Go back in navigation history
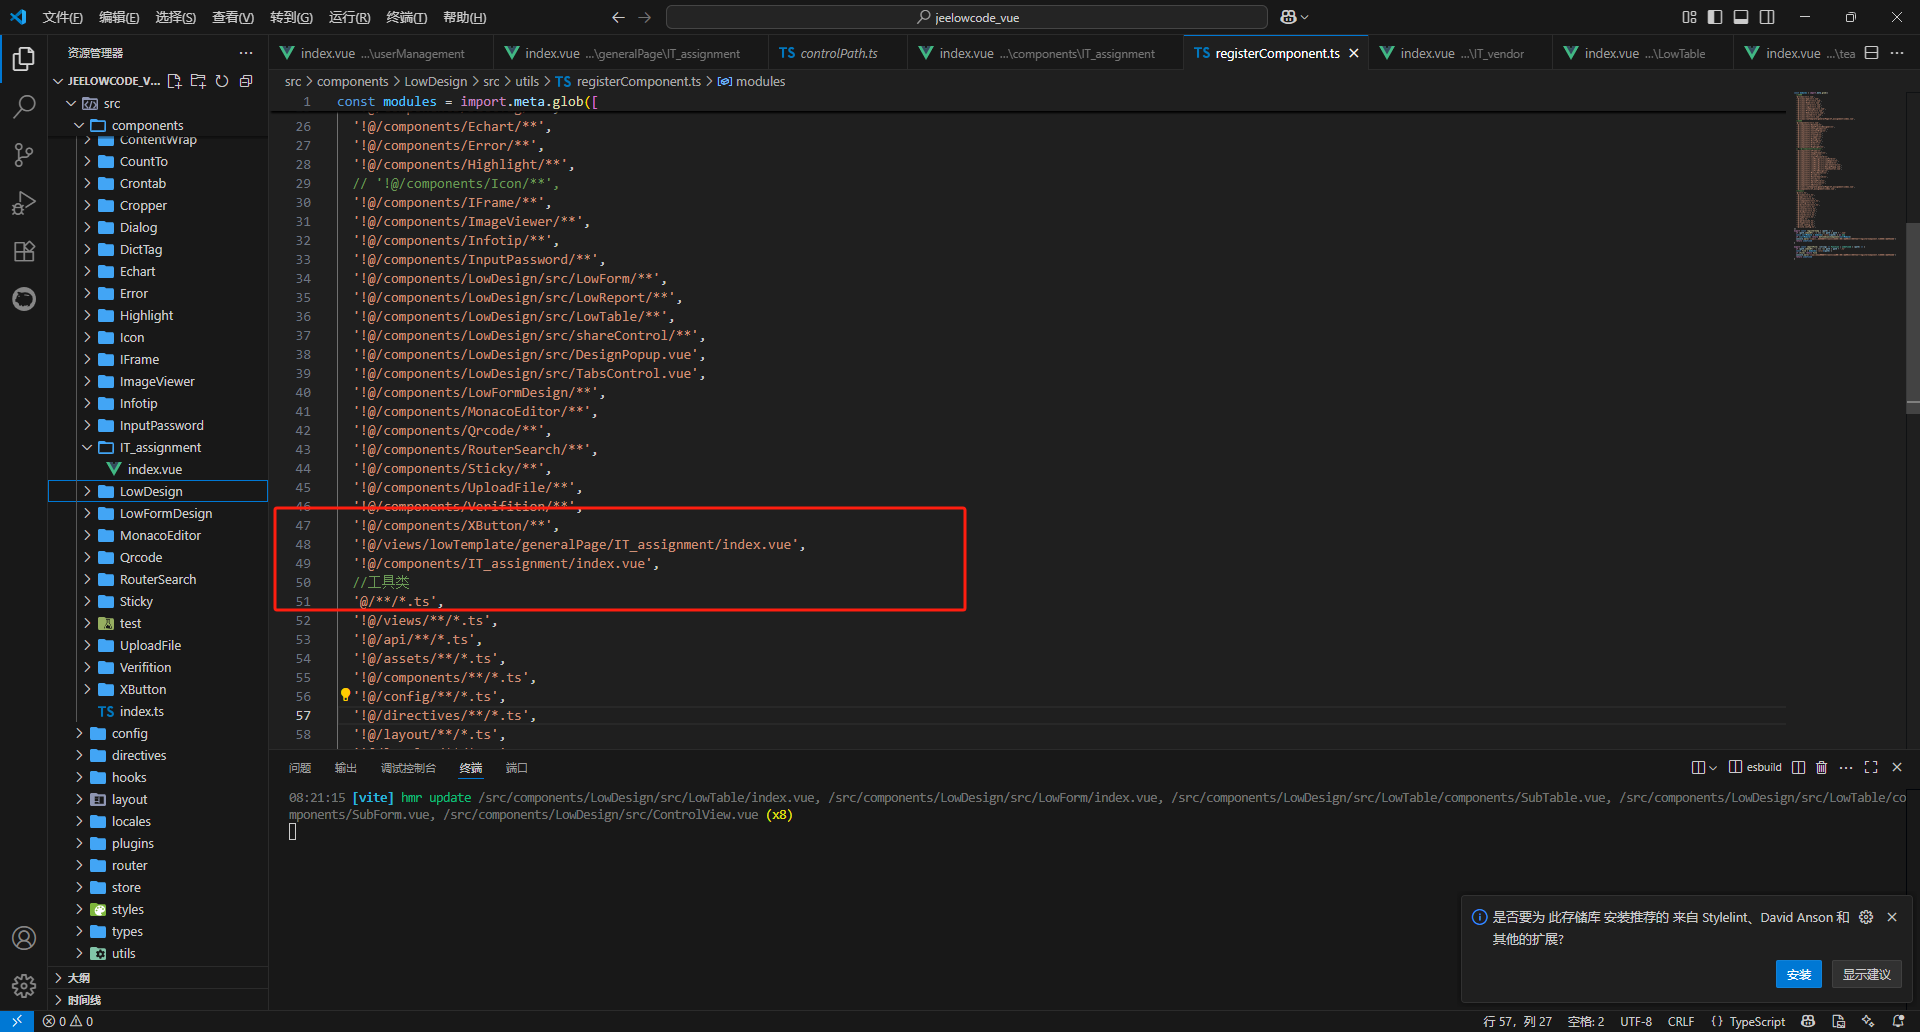This screenshot has width=1920, height=1032. pyautogui.click(x=618, y=17)
